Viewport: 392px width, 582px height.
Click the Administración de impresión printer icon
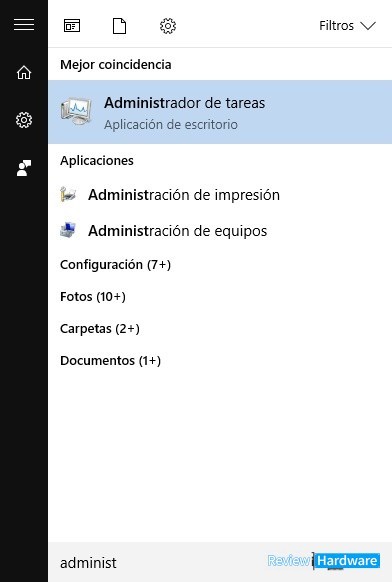pos(68,194)
